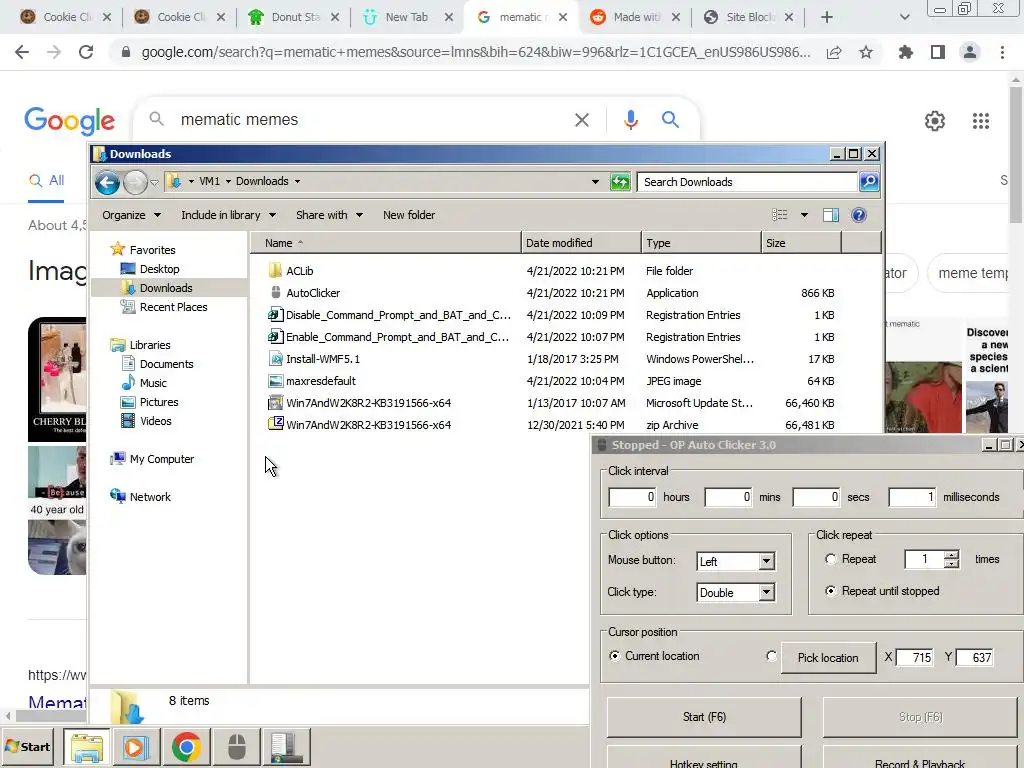Refresh the Downloads folder view

620,182
